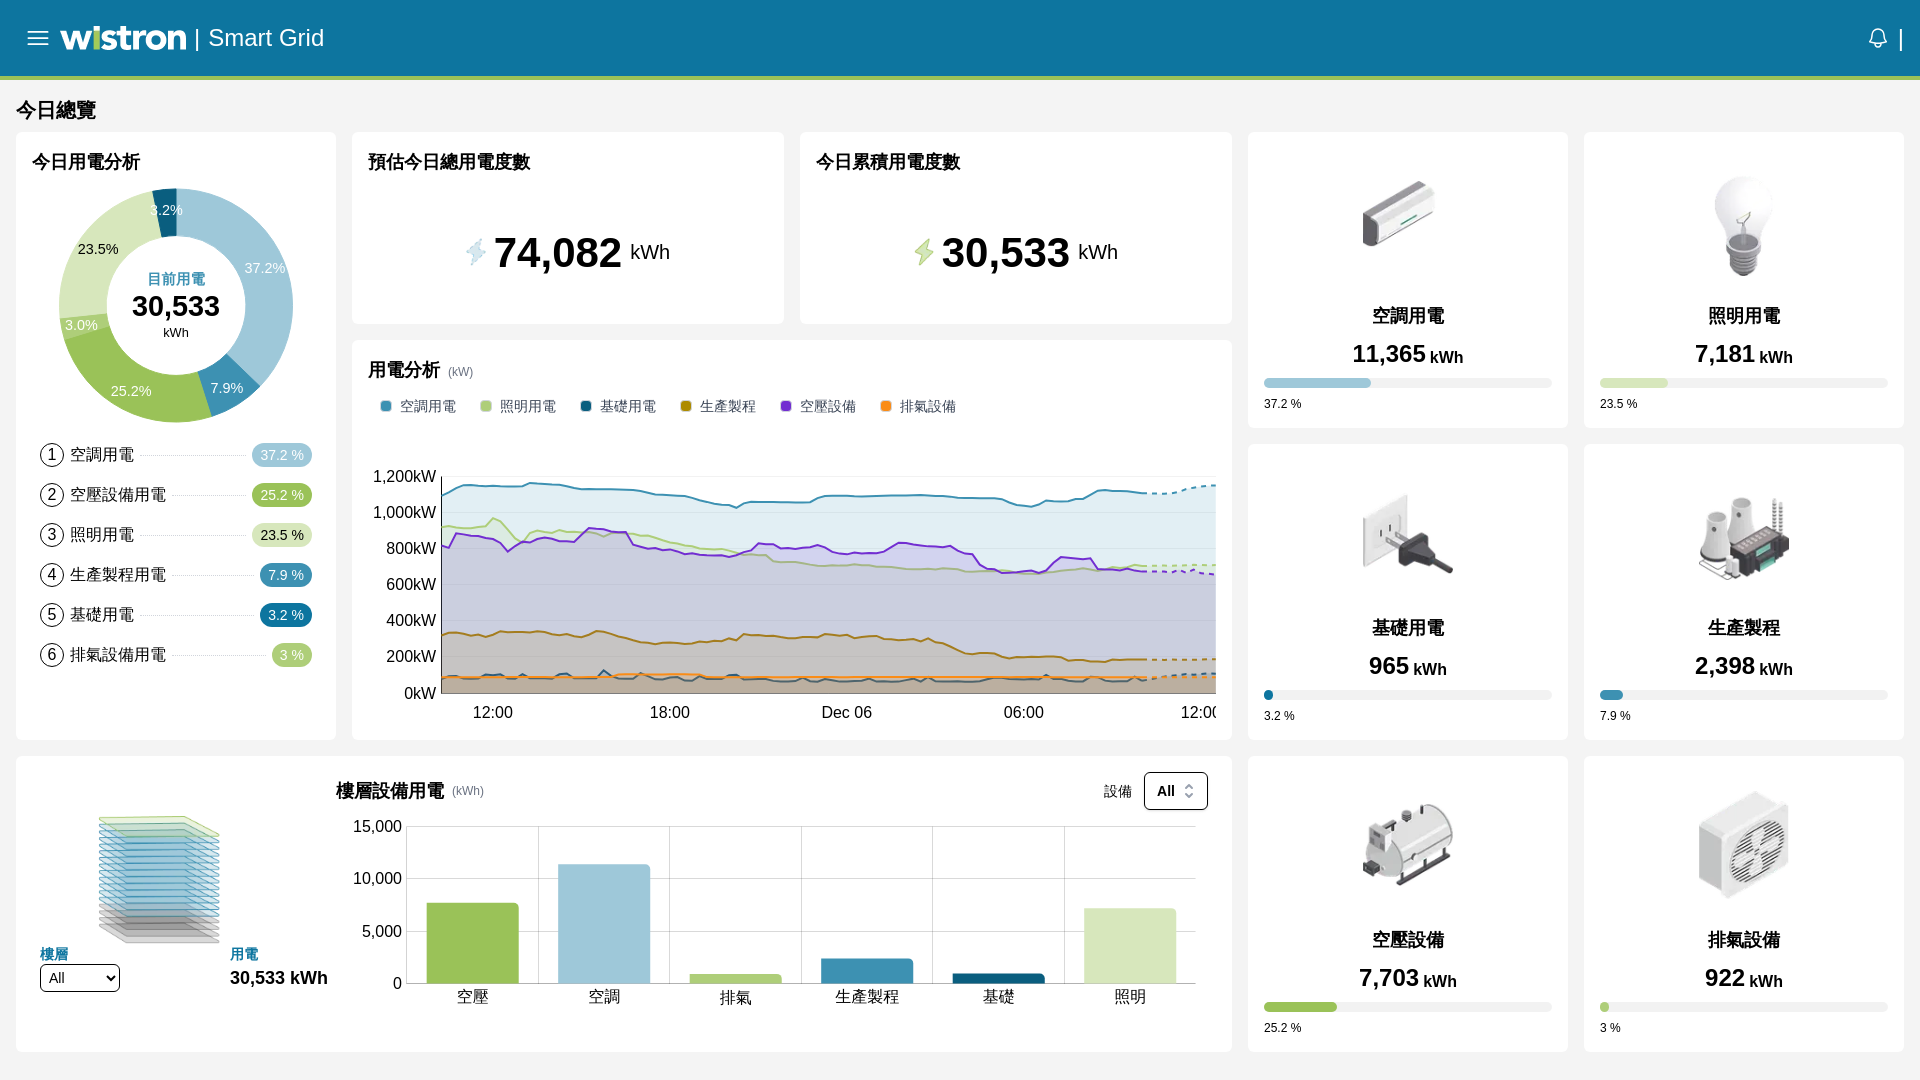The image size is (1920, 1080).
Task: Click the notification bell icon
Action: 1877,38
